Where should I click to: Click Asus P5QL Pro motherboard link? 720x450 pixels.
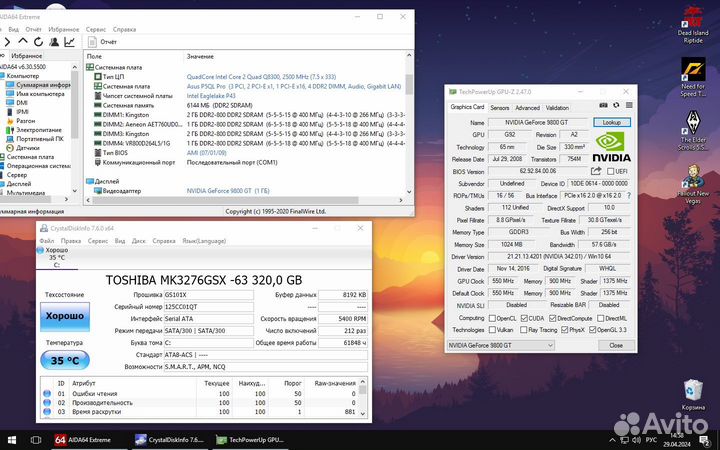click(x=294, y=86)
